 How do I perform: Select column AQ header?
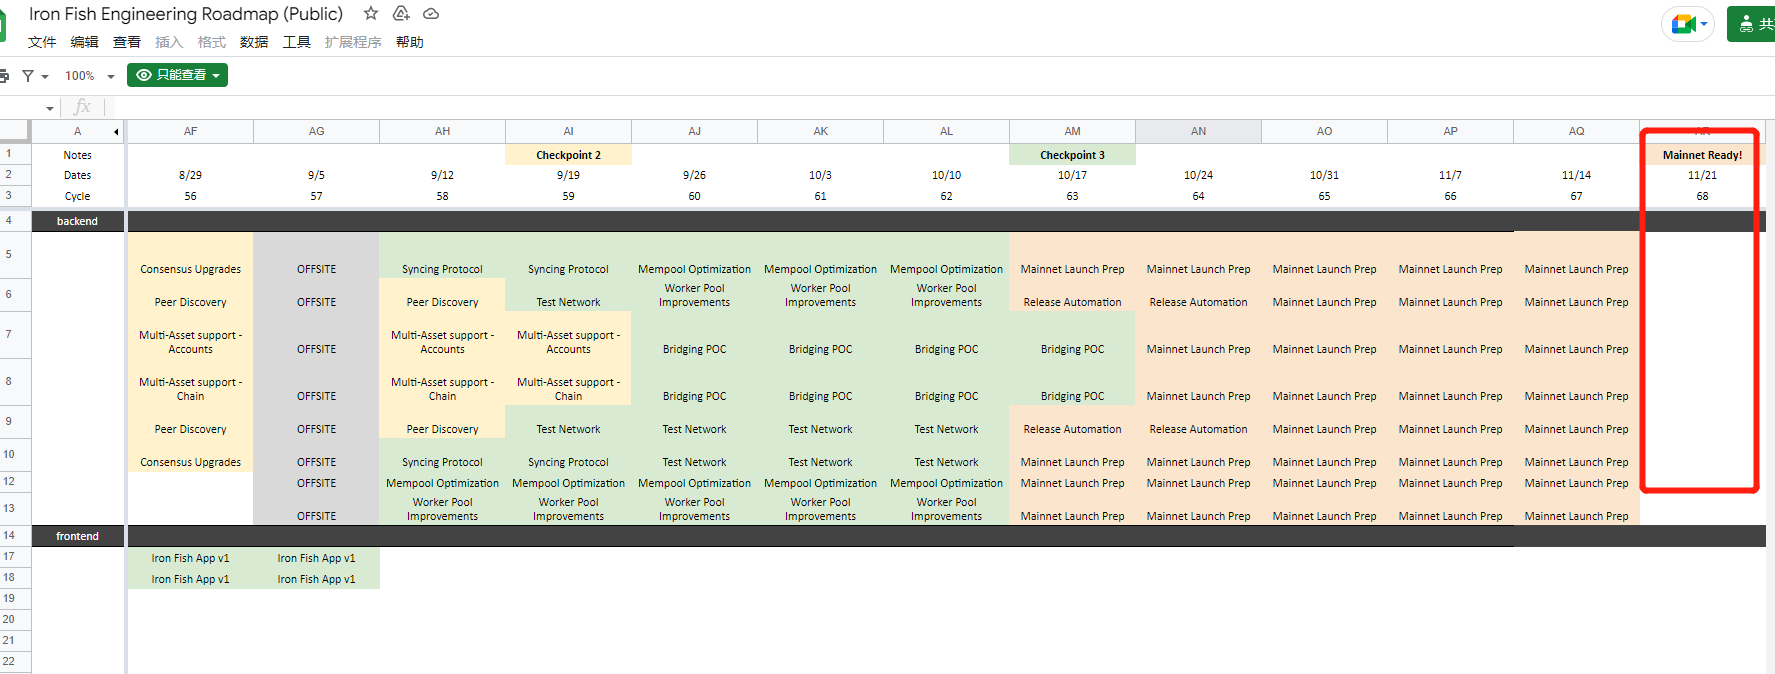tap(1576, 132)
